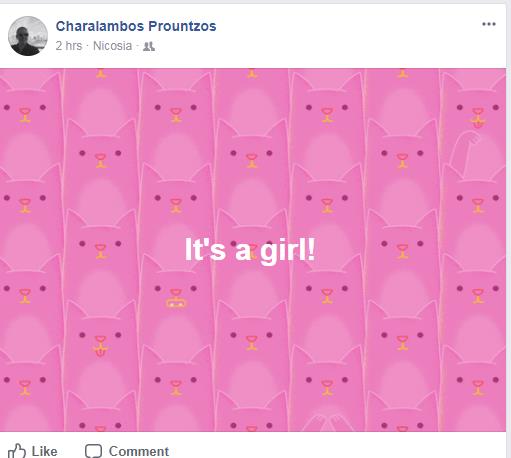Open the Nicosia location link

pos(112,46)
